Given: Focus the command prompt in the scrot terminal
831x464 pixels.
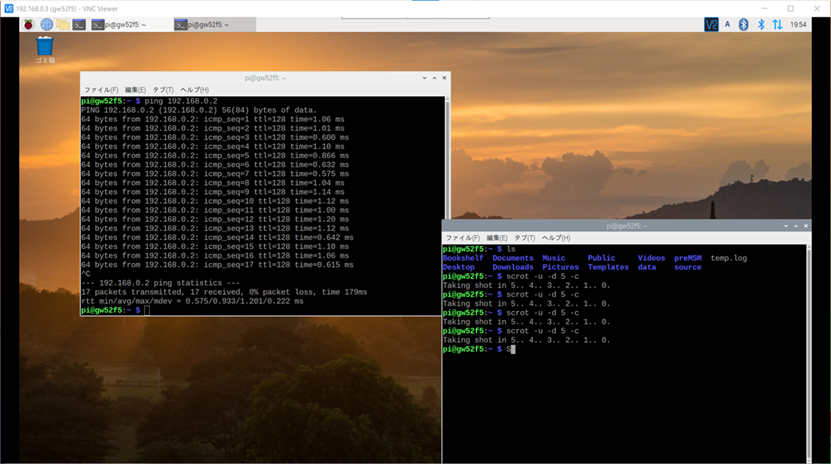Looking at the screenshot, I should (512, 349).
